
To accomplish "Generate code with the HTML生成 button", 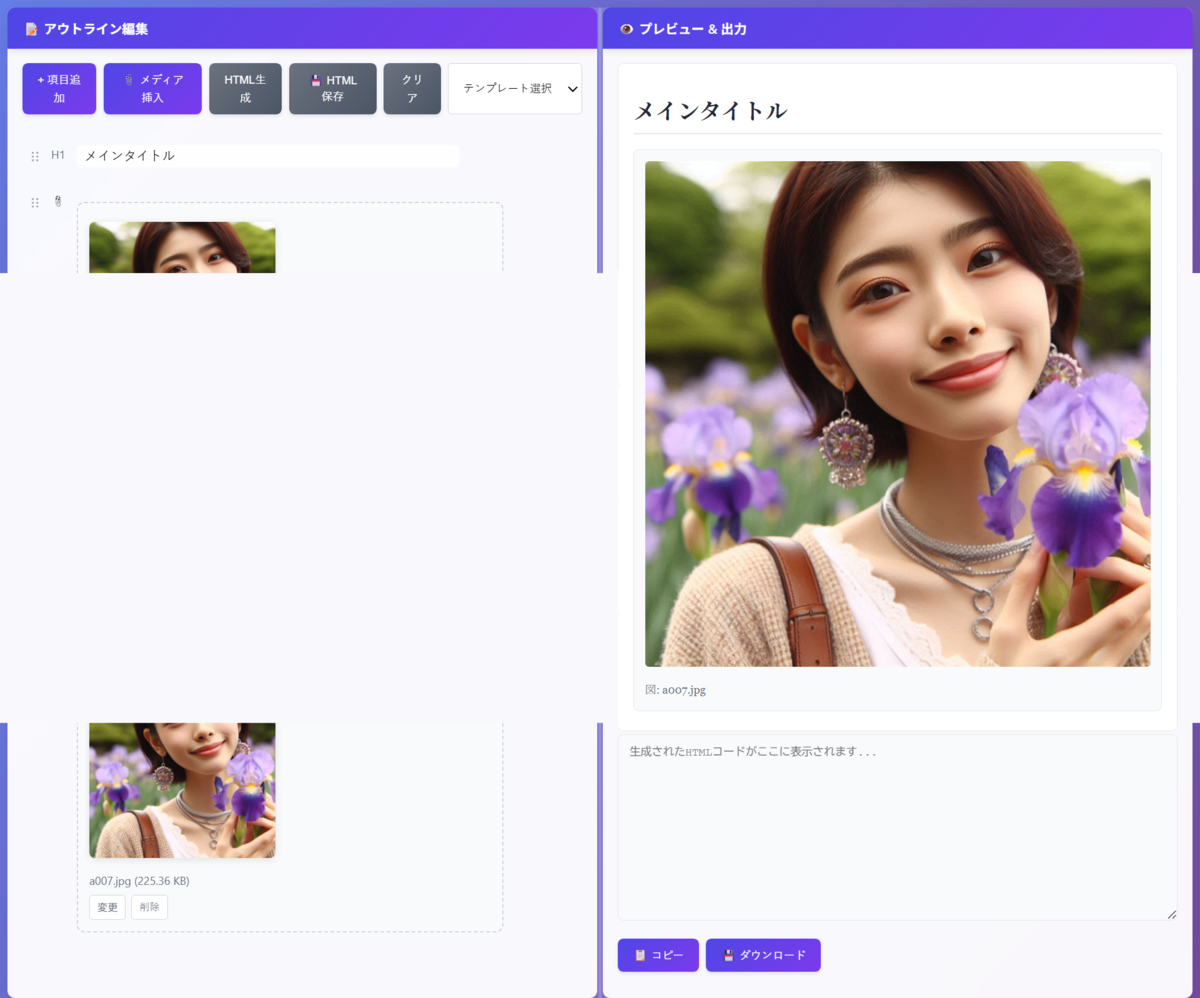I will point(245,89).
